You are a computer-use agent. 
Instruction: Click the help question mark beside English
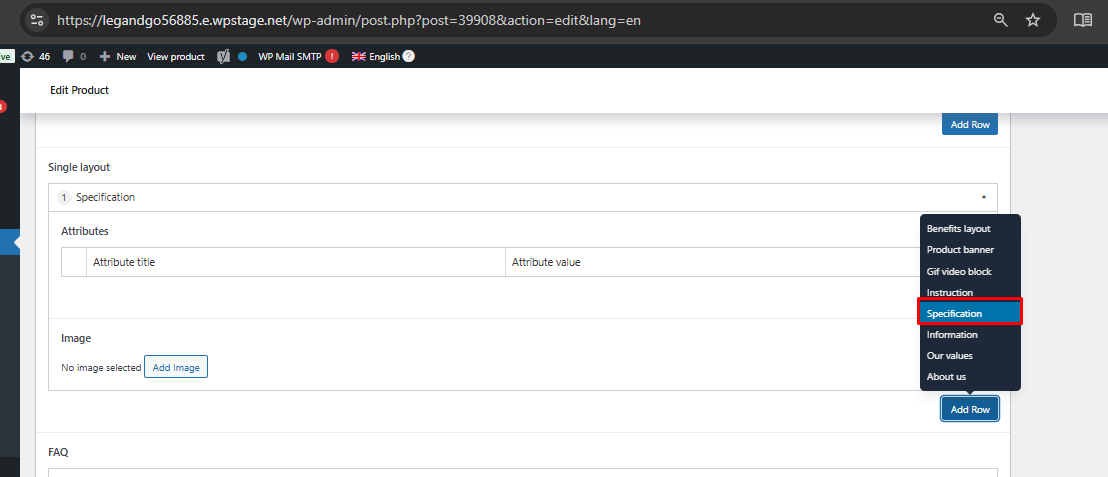[409, 57]
